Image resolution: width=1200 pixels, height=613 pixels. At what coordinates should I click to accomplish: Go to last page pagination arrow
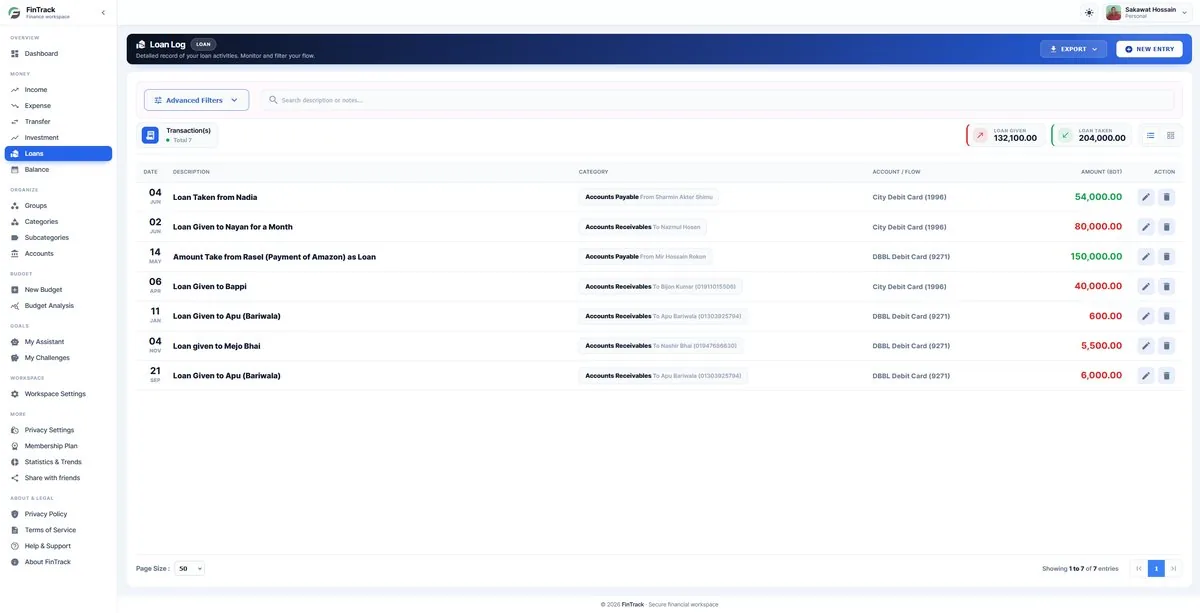click(x=1174, y=568)
